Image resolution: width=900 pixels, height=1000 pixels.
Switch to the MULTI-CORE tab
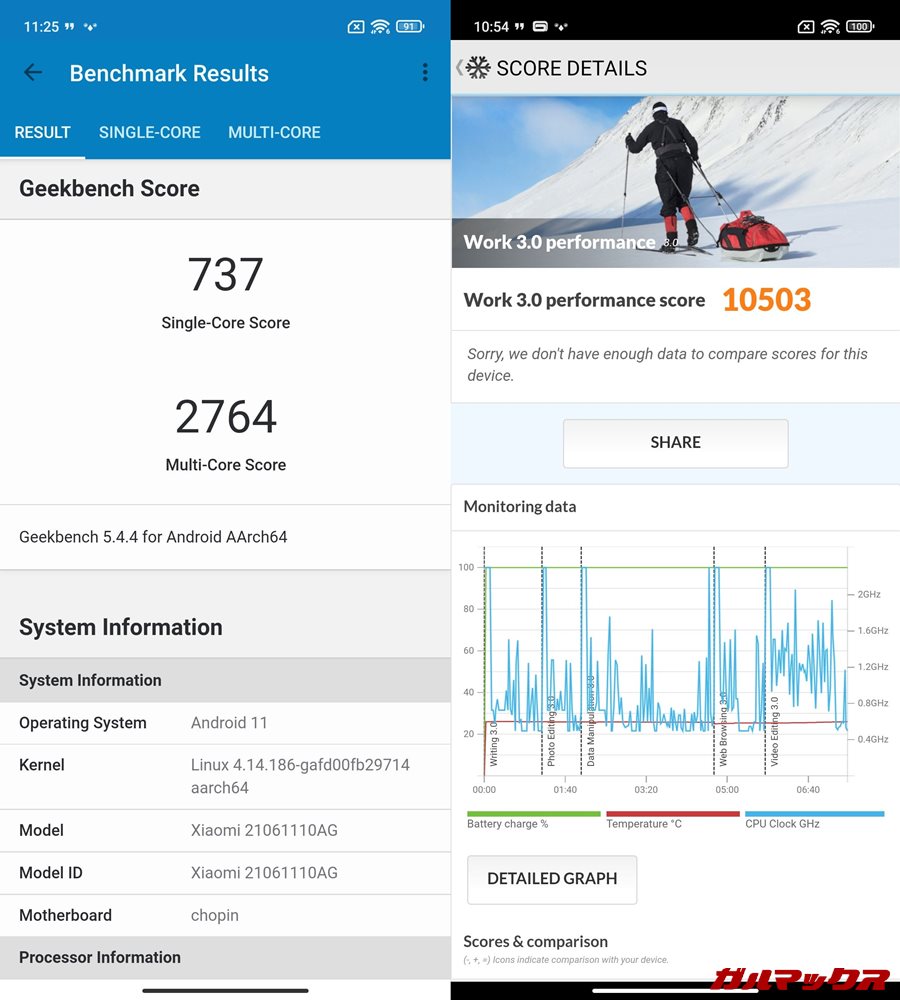[274, 132]
